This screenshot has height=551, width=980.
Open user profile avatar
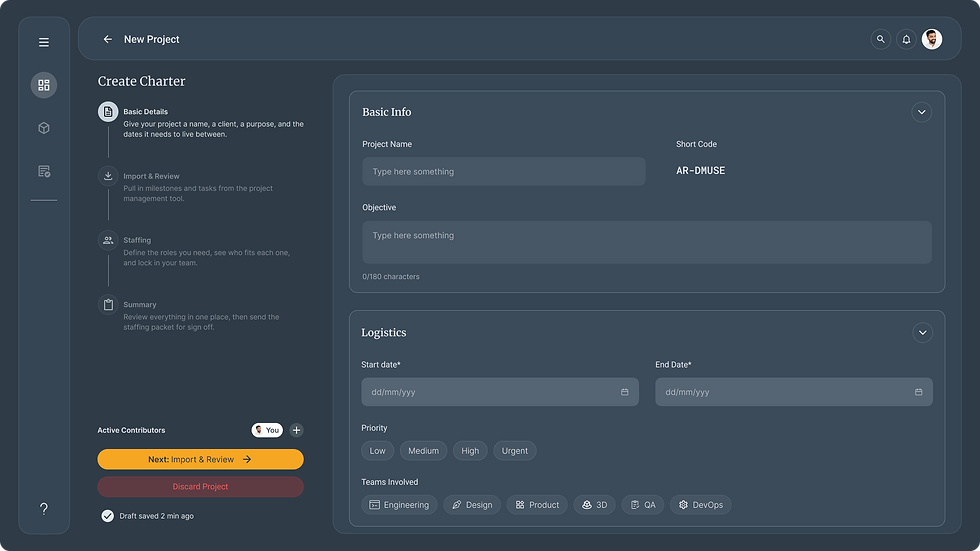point(932,39)
